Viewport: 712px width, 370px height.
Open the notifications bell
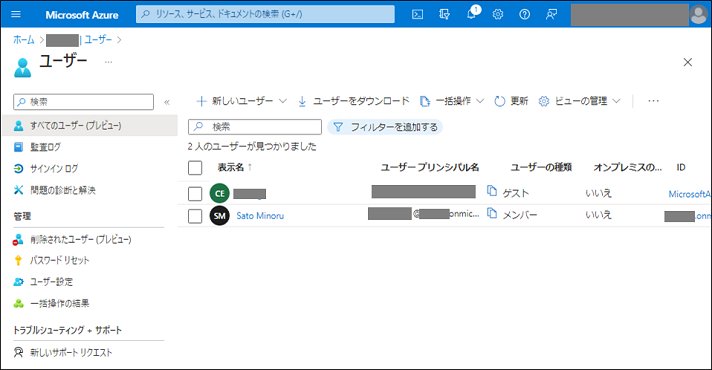click(x=472, y=14)
